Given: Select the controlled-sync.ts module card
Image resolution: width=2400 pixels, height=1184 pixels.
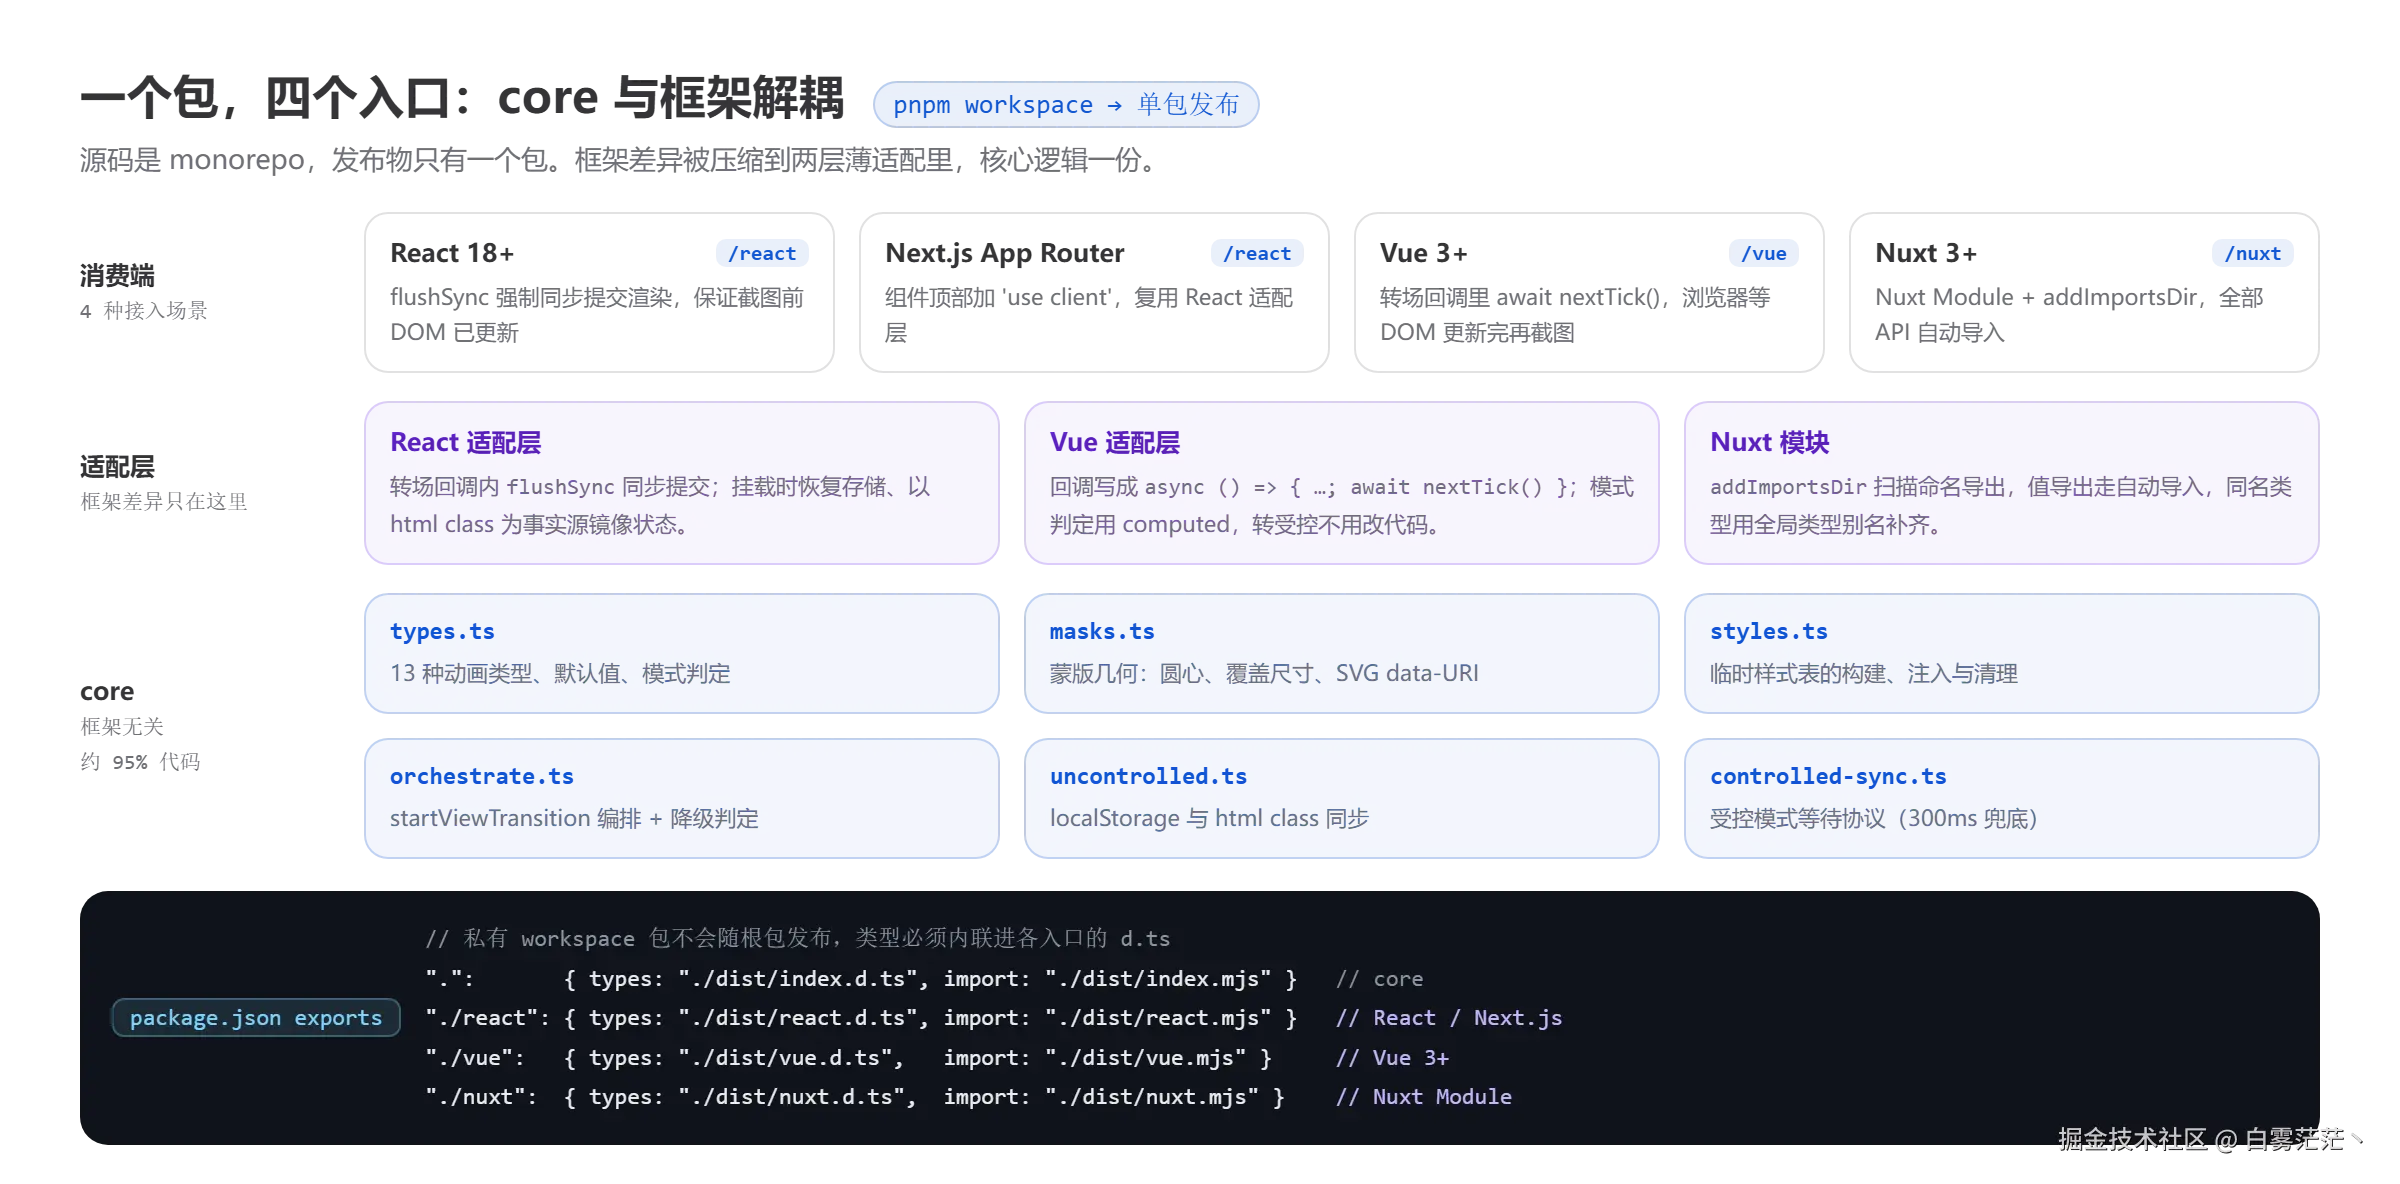Looking at the screenshot, I should click(x=2002, y=798).
